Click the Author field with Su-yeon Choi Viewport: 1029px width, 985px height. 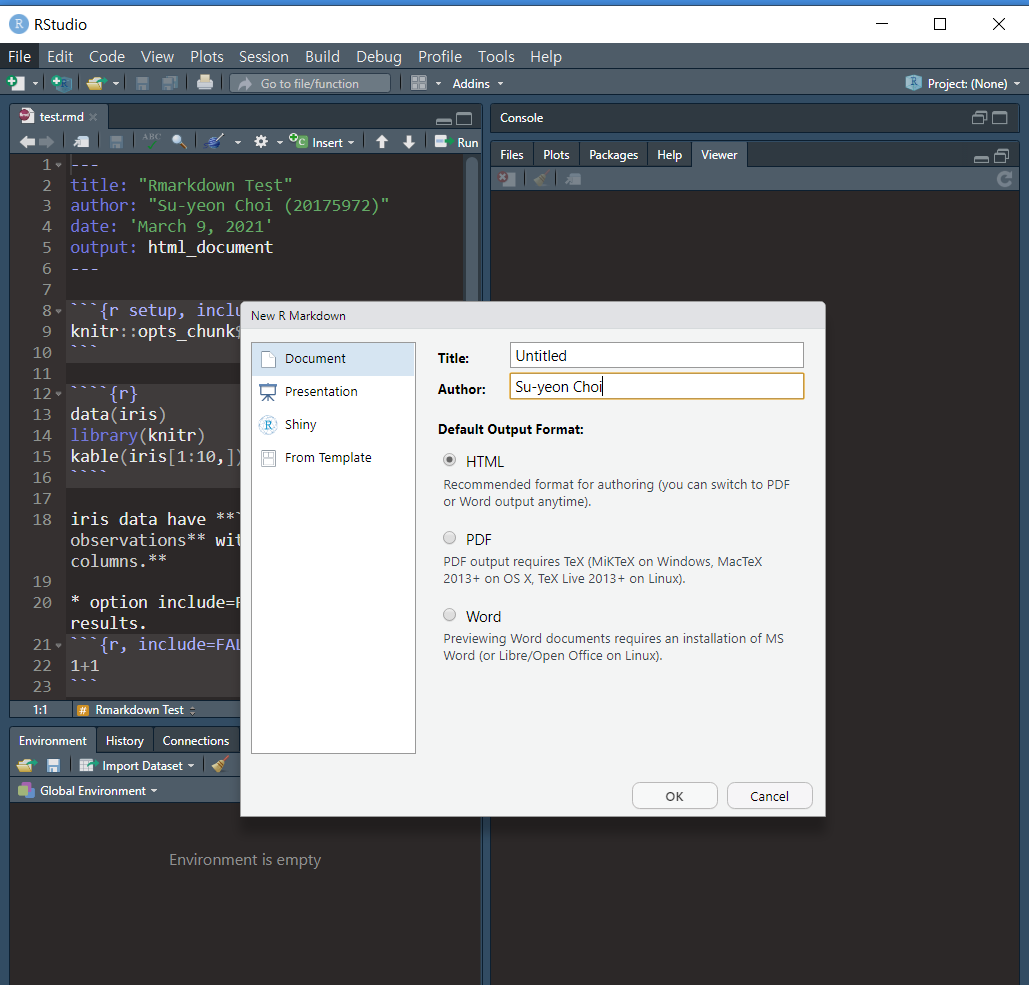click(656, 386)
